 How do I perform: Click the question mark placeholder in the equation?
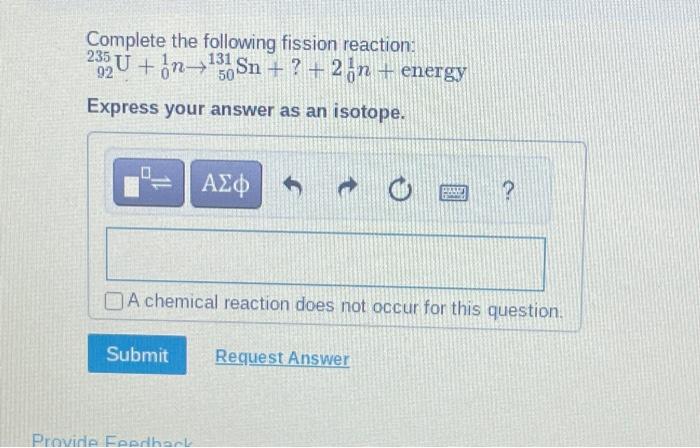[x=295, y=69]
